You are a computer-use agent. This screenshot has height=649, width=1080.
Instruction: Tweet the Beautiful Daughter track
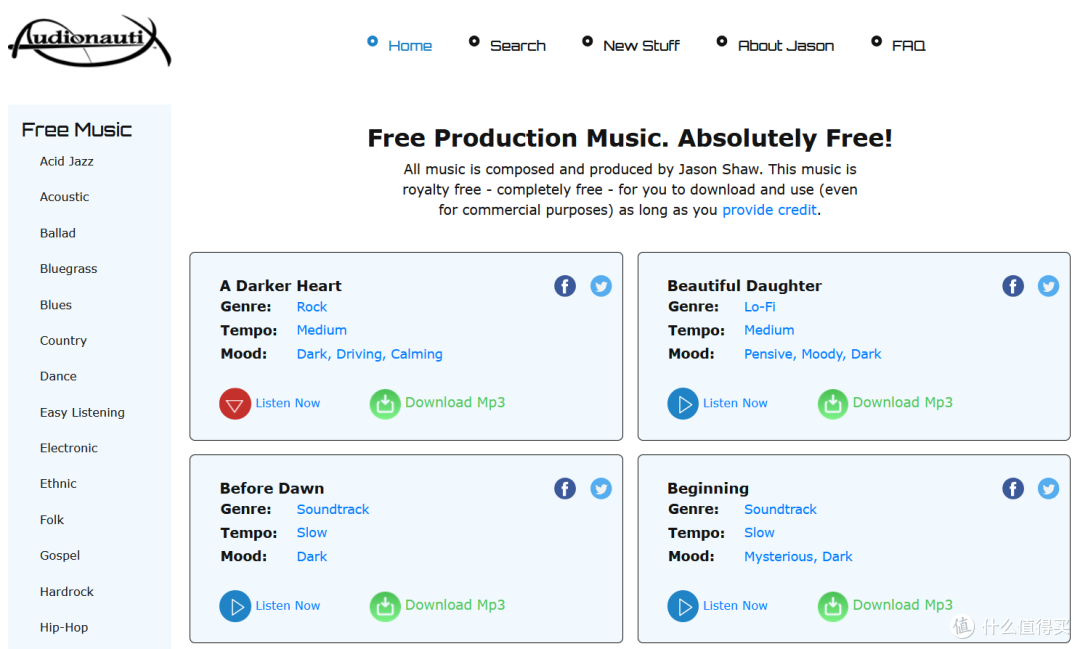[1048, 286]
